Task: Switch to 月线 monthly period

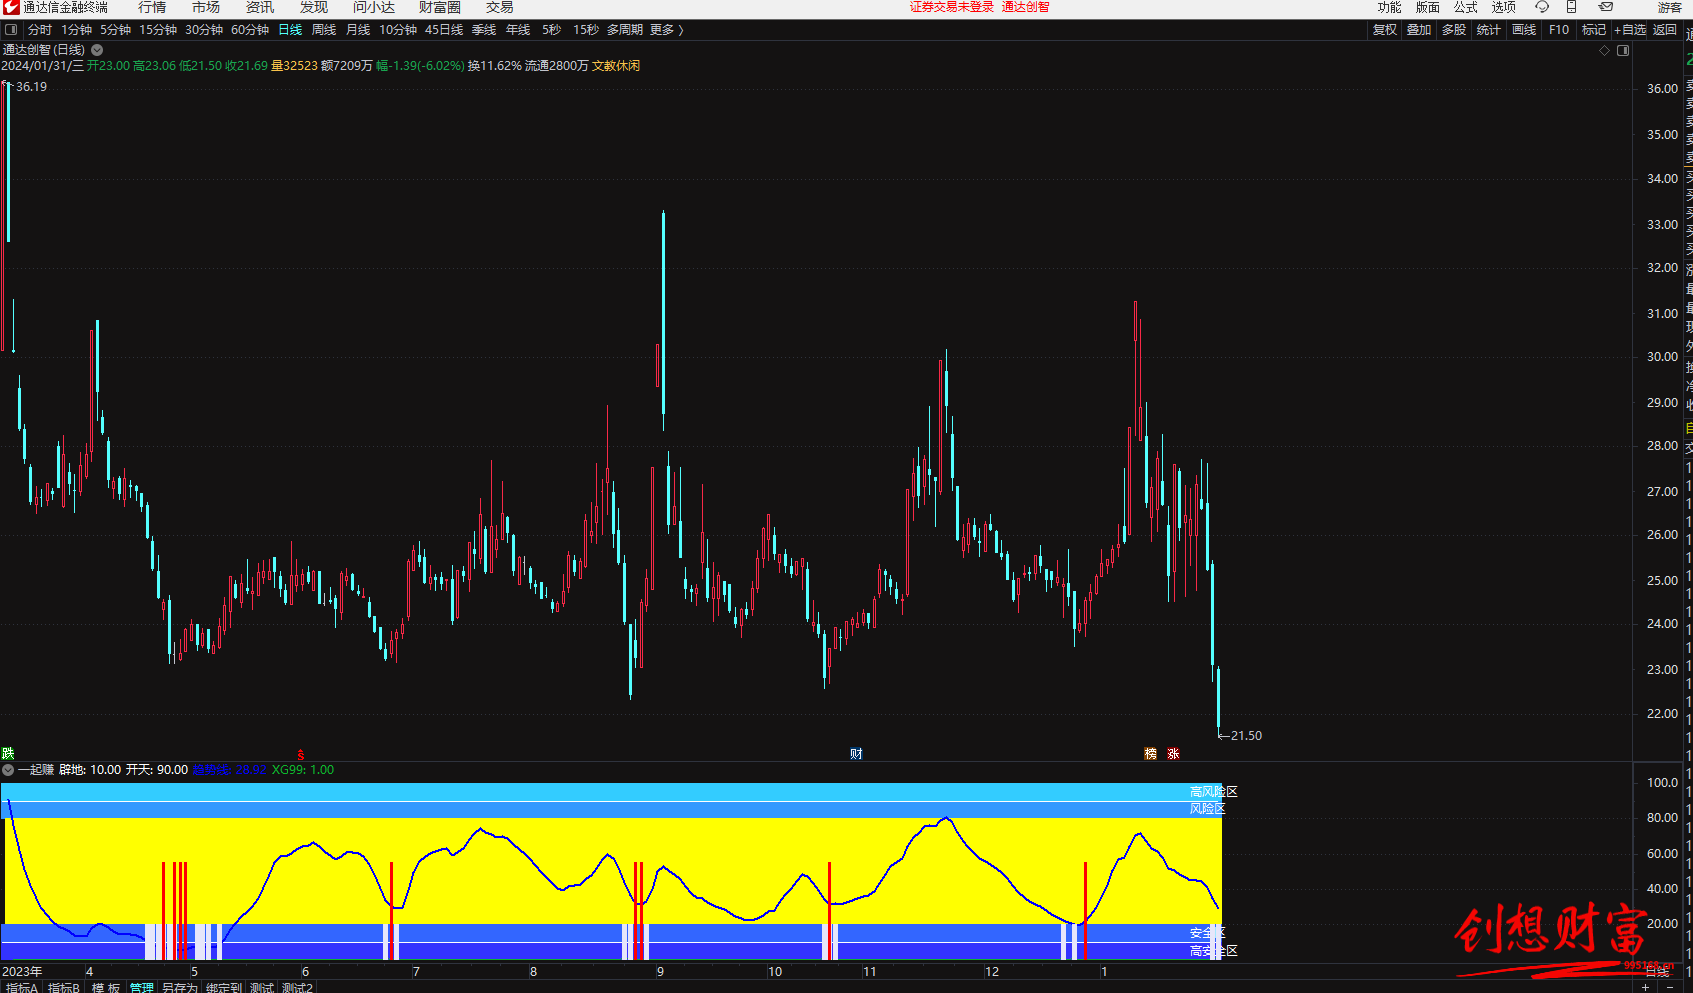Action: click(358, 30)
